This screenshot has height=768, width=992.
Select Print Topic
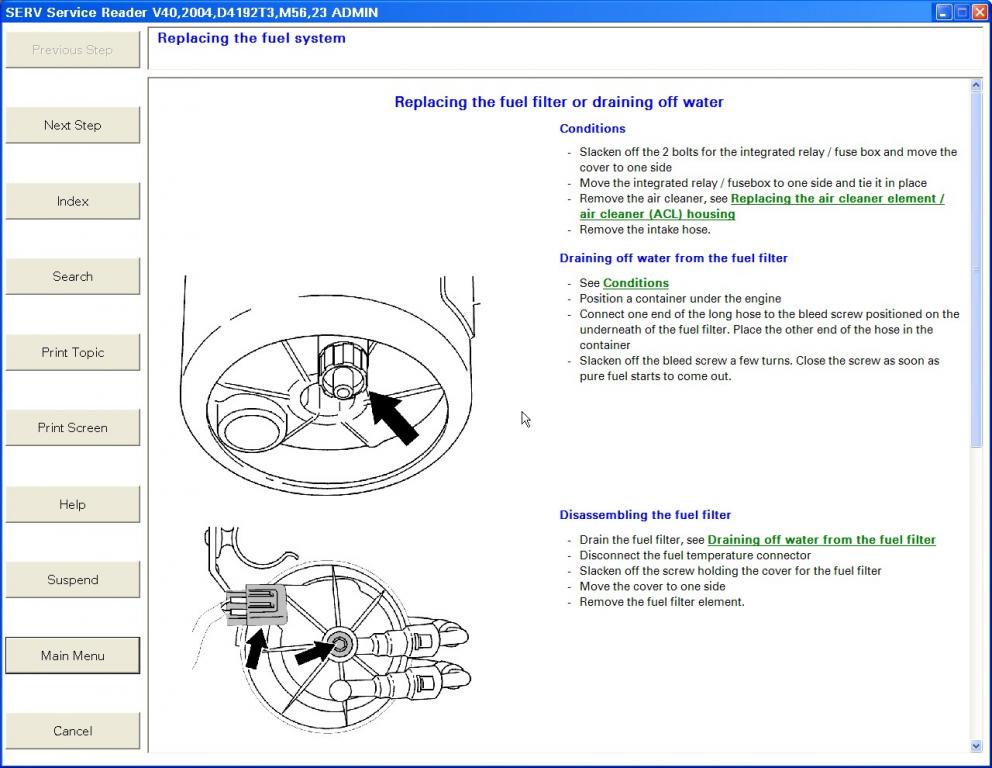(73, 352)
